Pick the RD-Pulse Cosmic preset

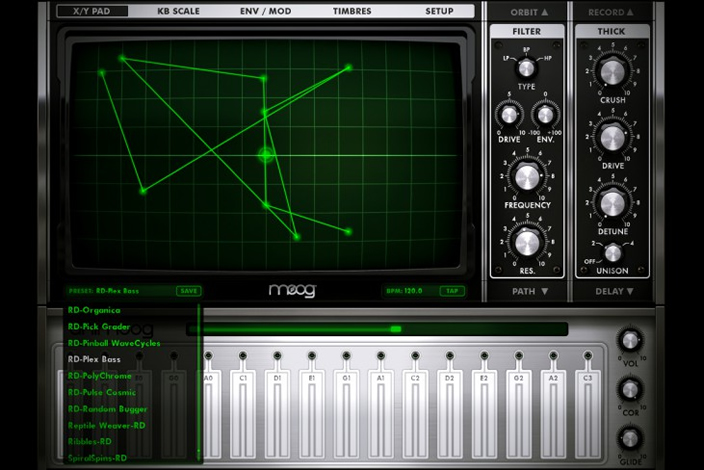pyautogui.click(x=102, y=392)
